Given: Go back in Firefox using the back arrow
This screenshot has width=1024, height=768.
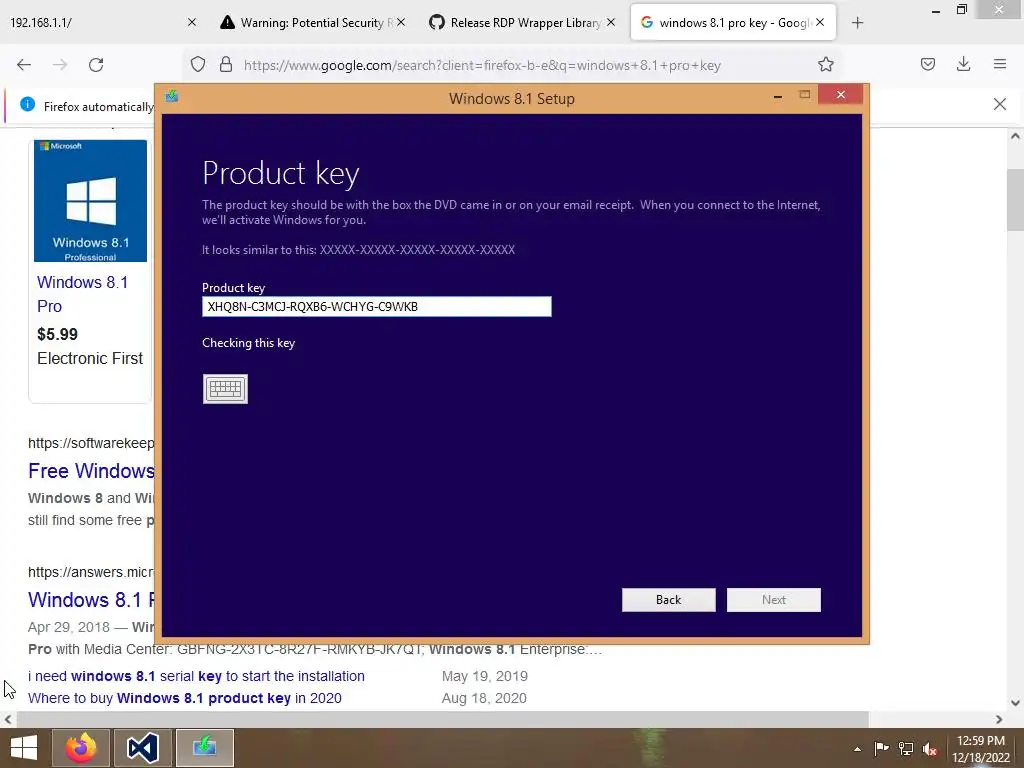Looking at the screenshot, I should [x=24, y=65].
